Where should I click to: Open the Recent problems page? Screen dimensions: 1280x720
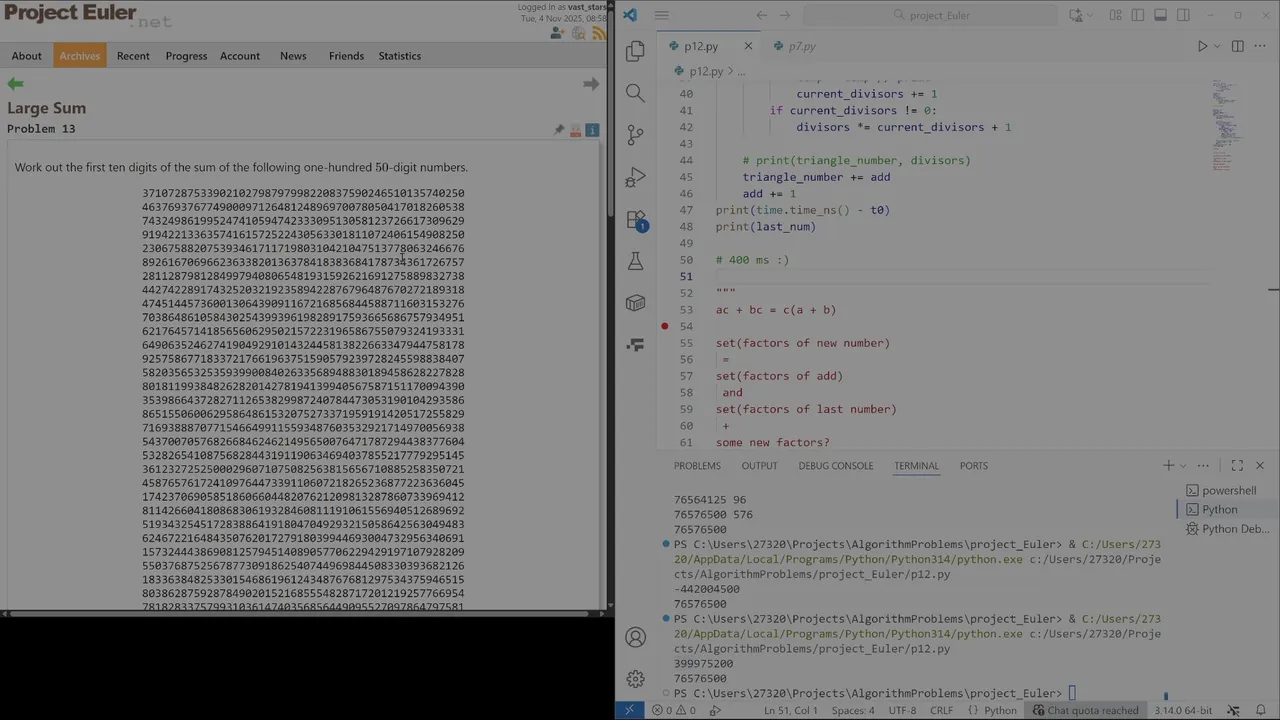[x=133, y=56]
